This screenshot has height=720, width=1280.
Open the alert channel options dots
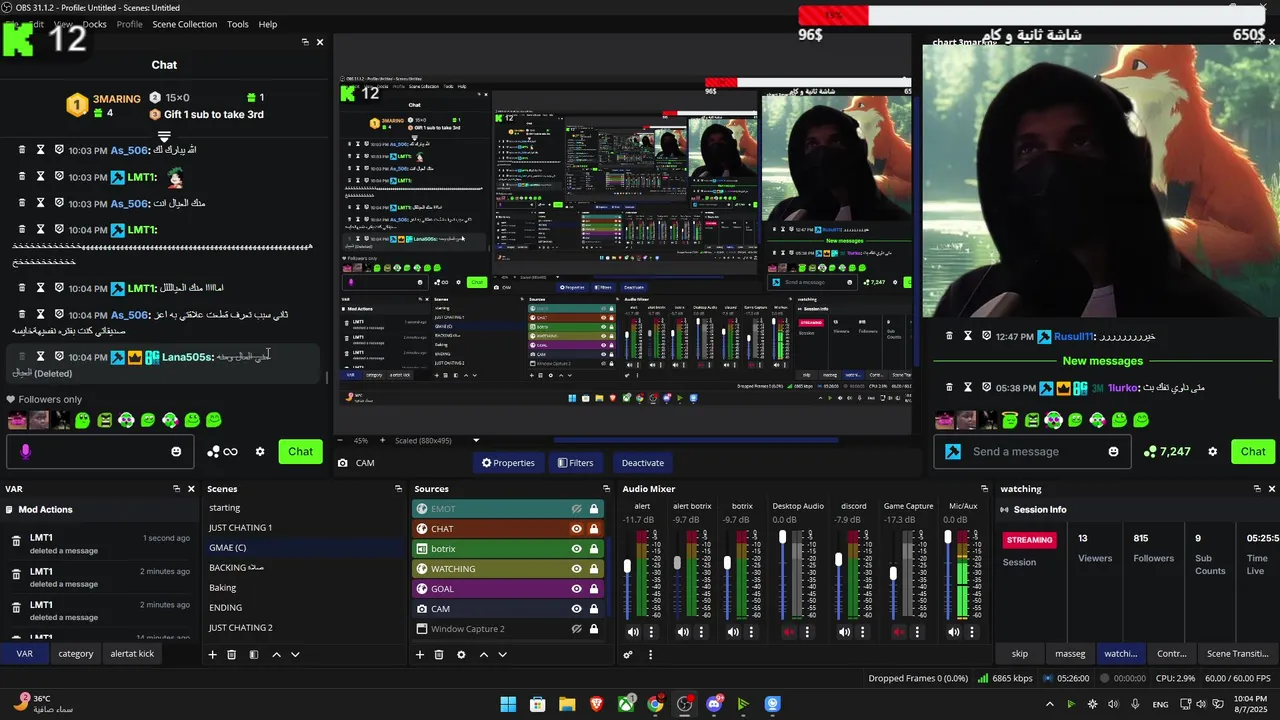click(652, 632)
